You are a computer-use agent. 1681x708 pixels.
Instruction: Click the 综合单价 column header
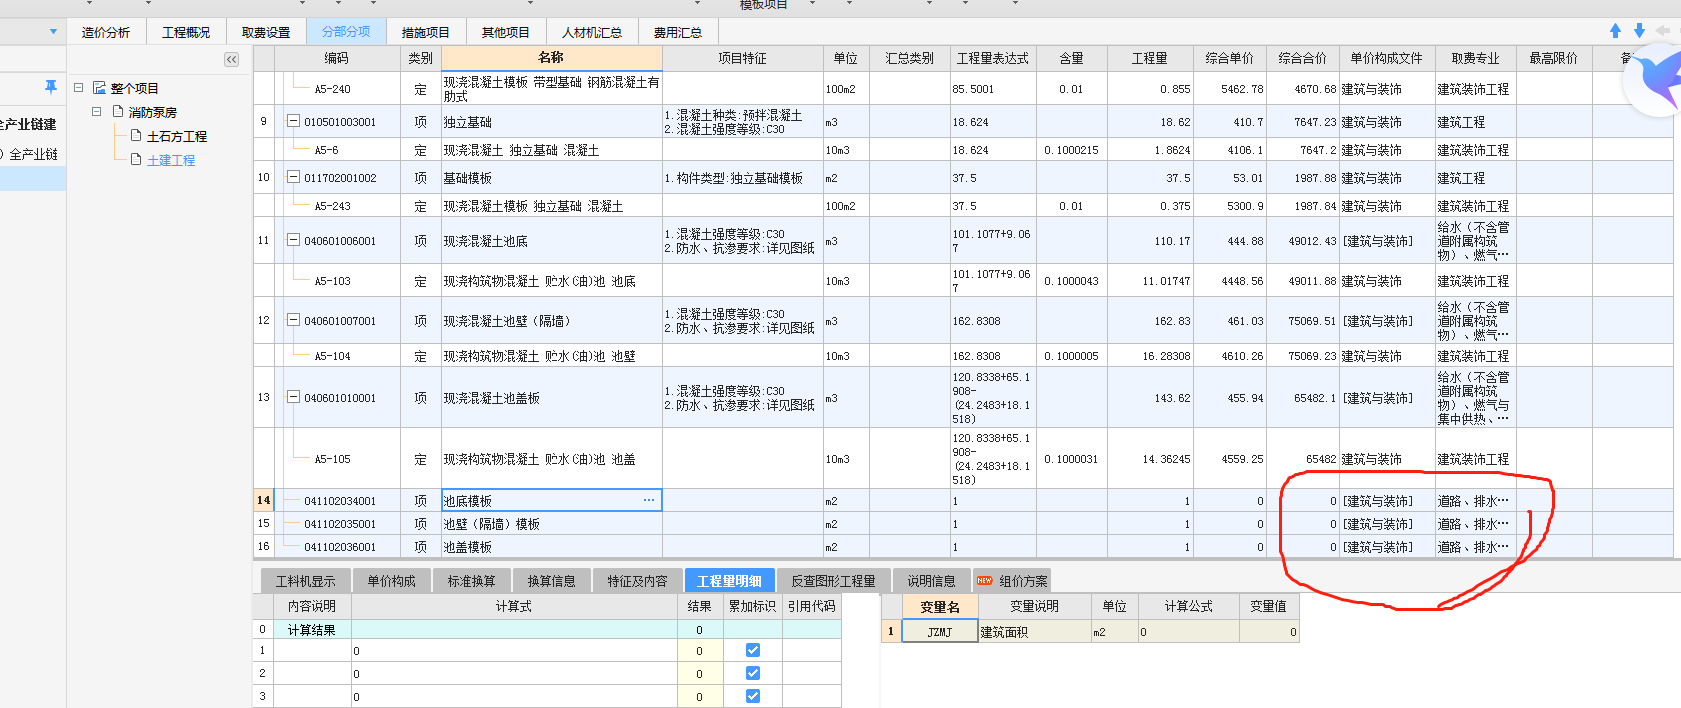1229,58
